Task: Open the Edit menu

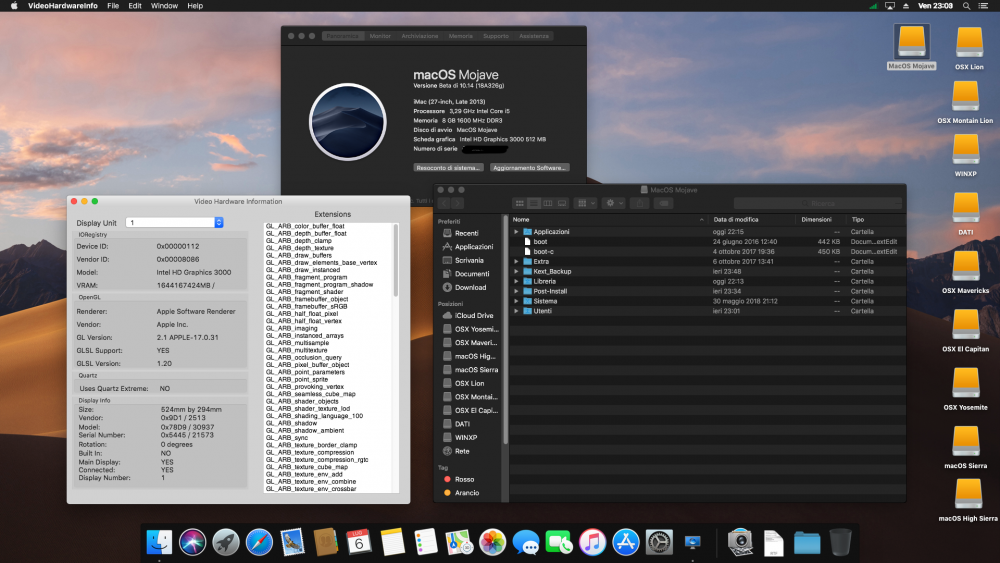Action: click(135, 6)
